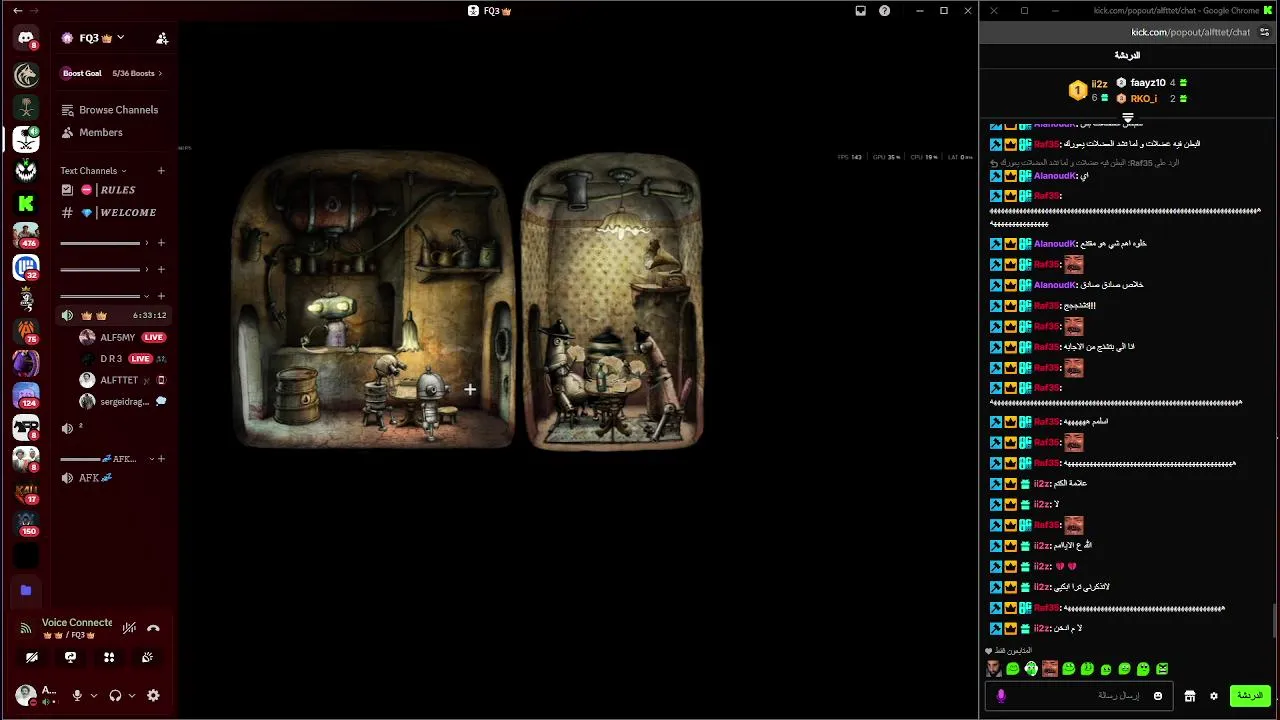Start an activity in voice panel

point(109,657)
